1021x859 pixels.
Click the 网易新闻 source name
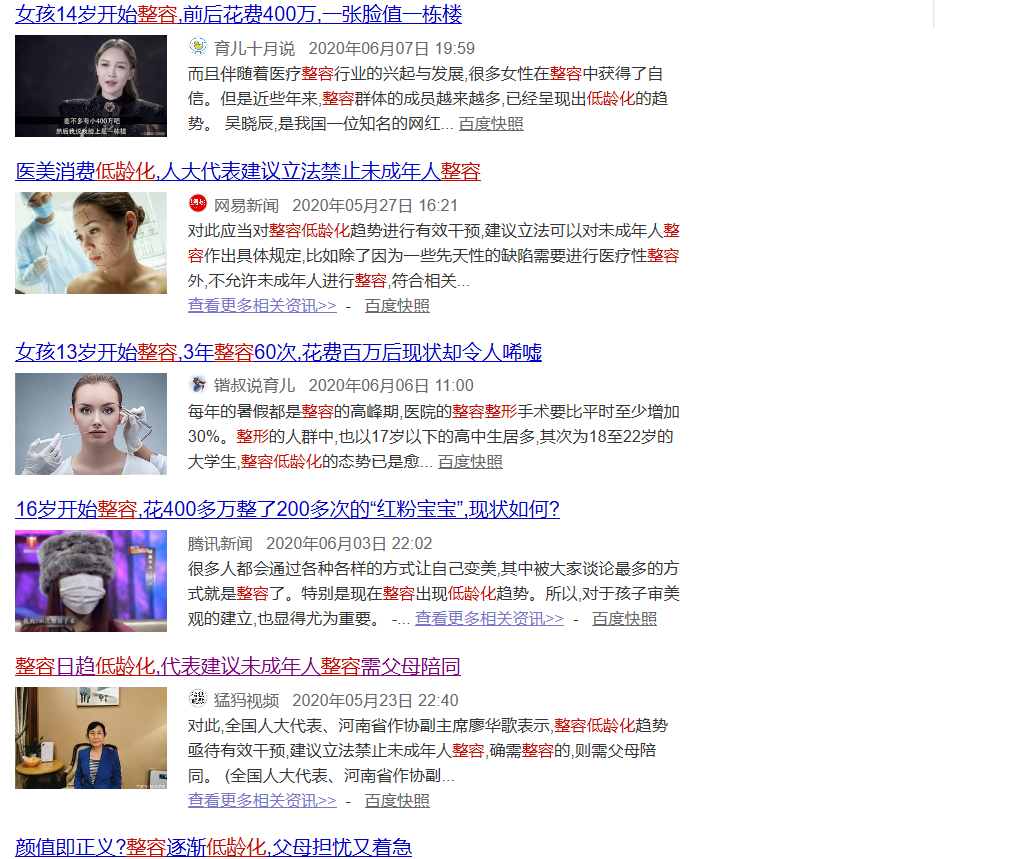coord(246,205)
